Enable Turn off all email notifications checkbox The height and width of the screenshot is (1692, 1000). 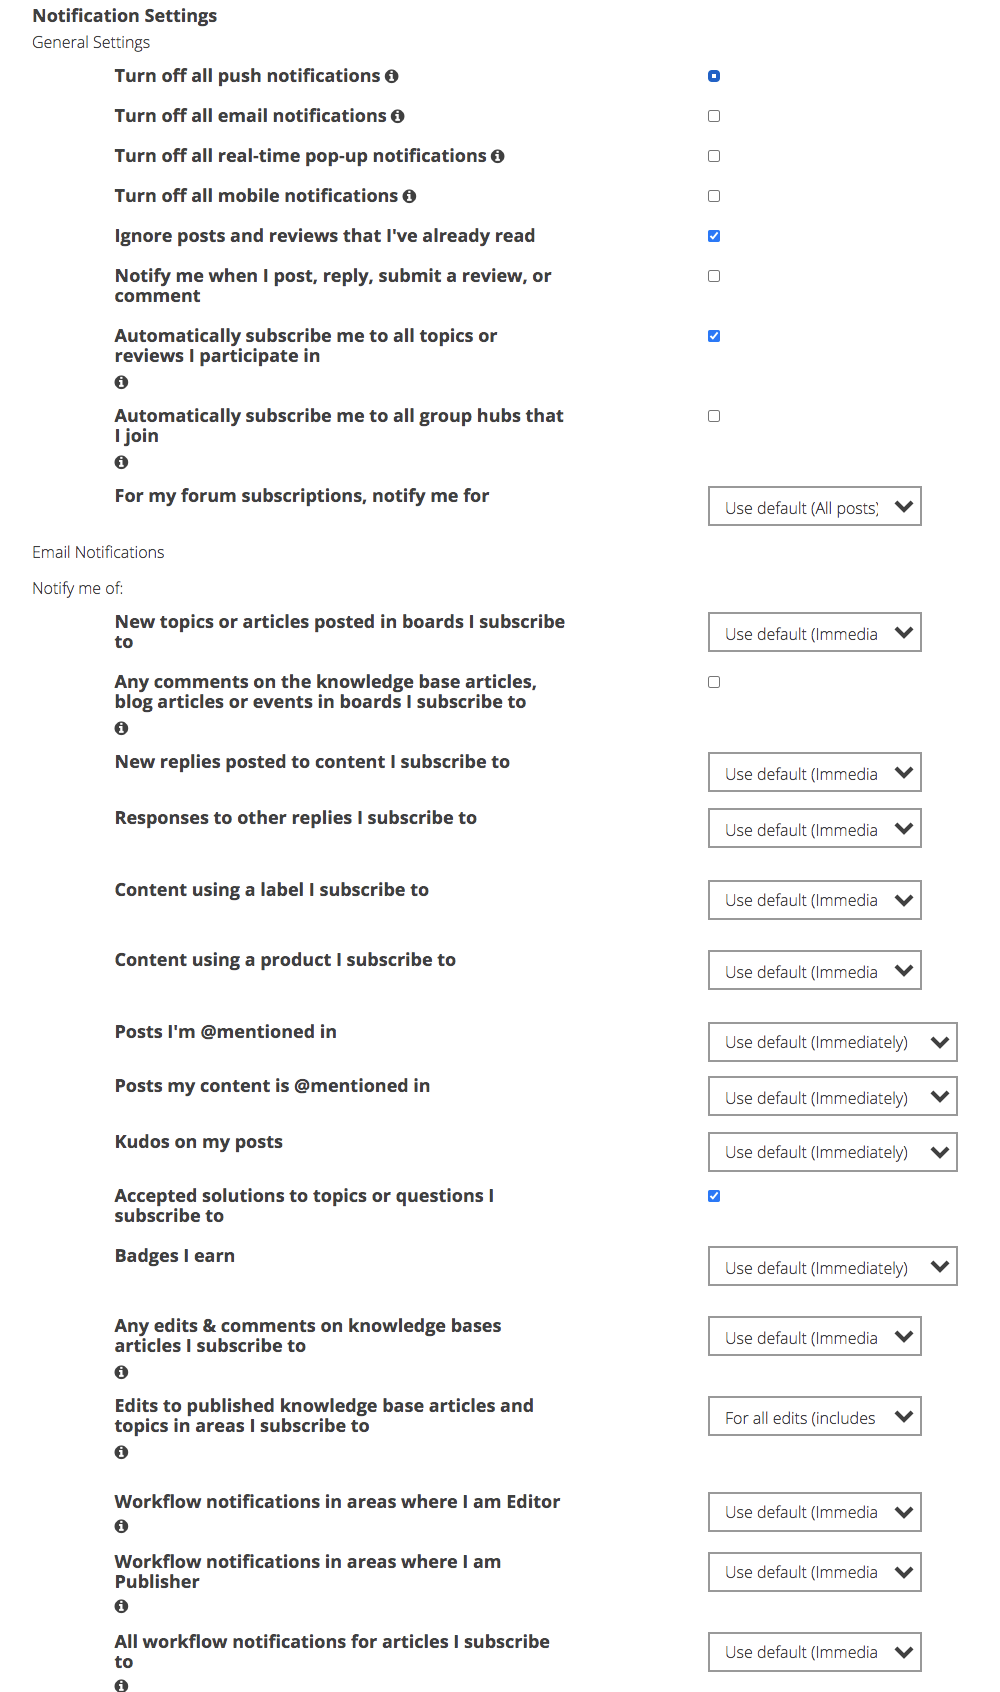pos(714,116)
